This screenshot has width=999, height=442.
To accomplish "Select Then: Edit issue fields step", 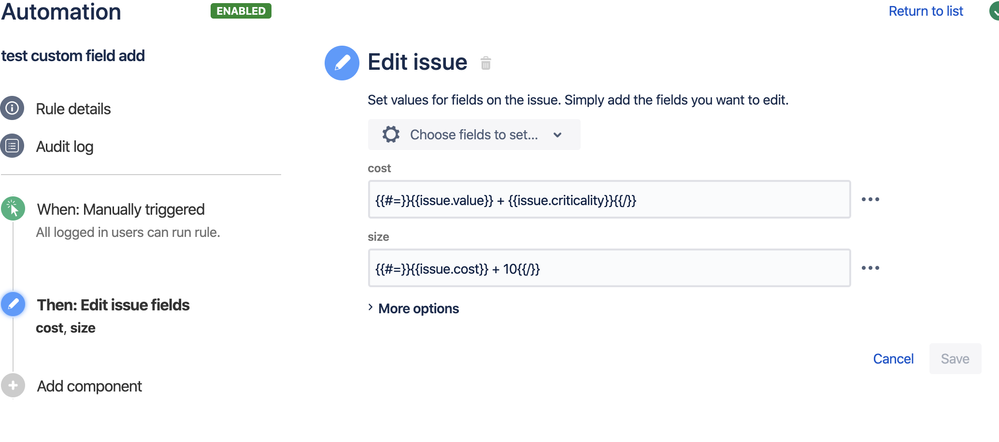I will [112, 305].
